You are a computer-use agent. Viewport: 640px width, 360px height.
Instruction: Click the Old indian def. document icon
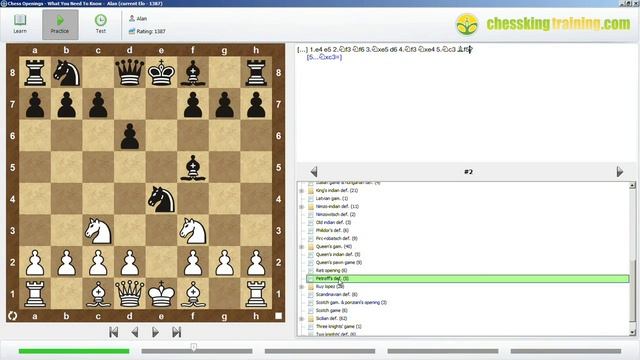click(x=311, y=222)
